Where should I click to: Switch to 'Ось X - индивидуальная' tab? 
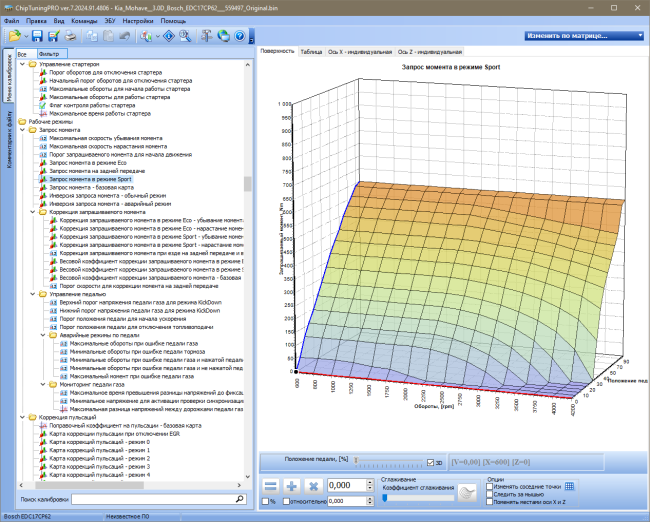pos(359,52)
